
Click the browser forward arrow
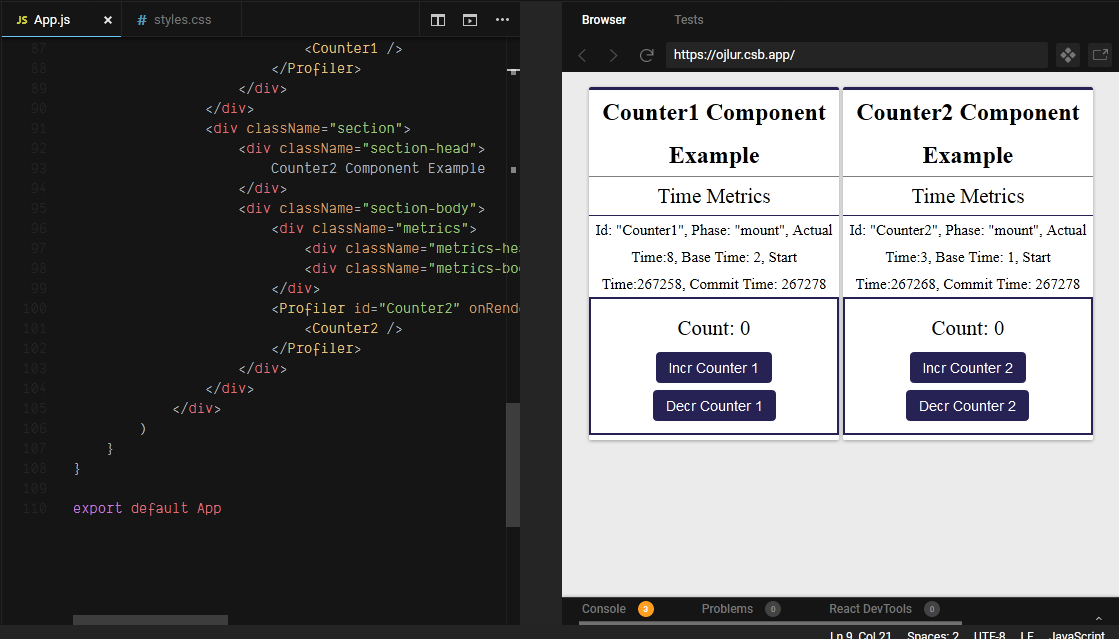(613, 55)
